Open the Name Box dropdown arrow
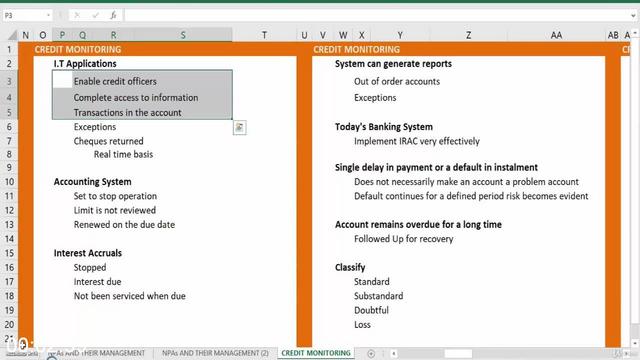Viewport: 640px width, 360px height. [48, 16]
